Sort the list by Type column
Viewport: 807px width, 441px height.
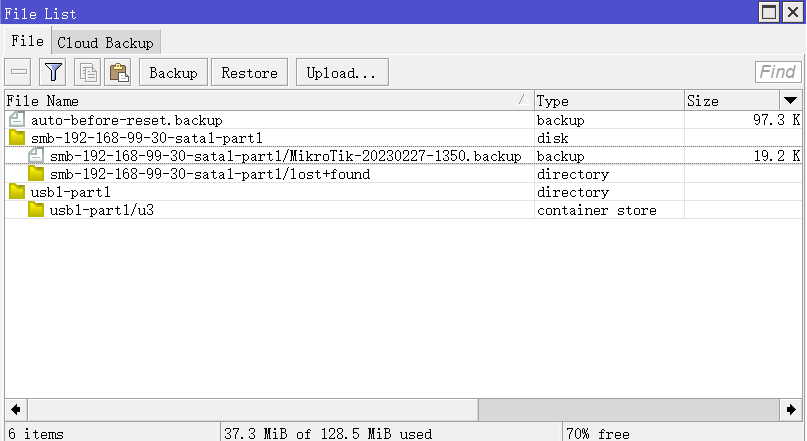pyautogui.click(x=607, y=101)
